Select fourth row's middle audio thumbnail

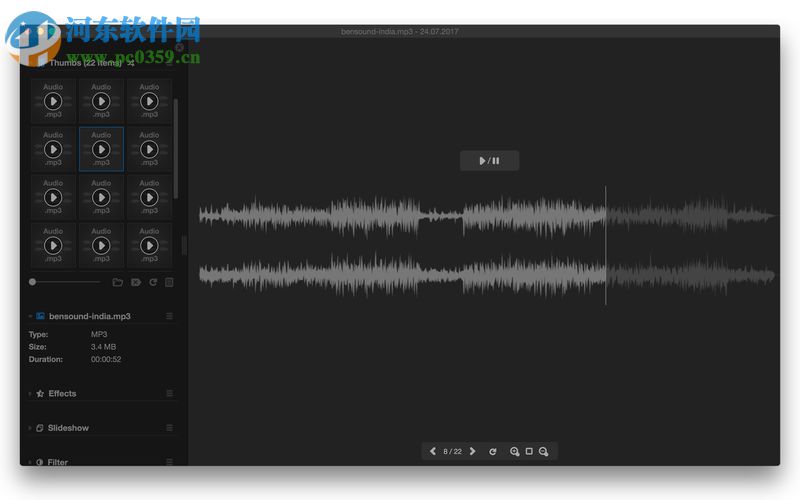101,245
